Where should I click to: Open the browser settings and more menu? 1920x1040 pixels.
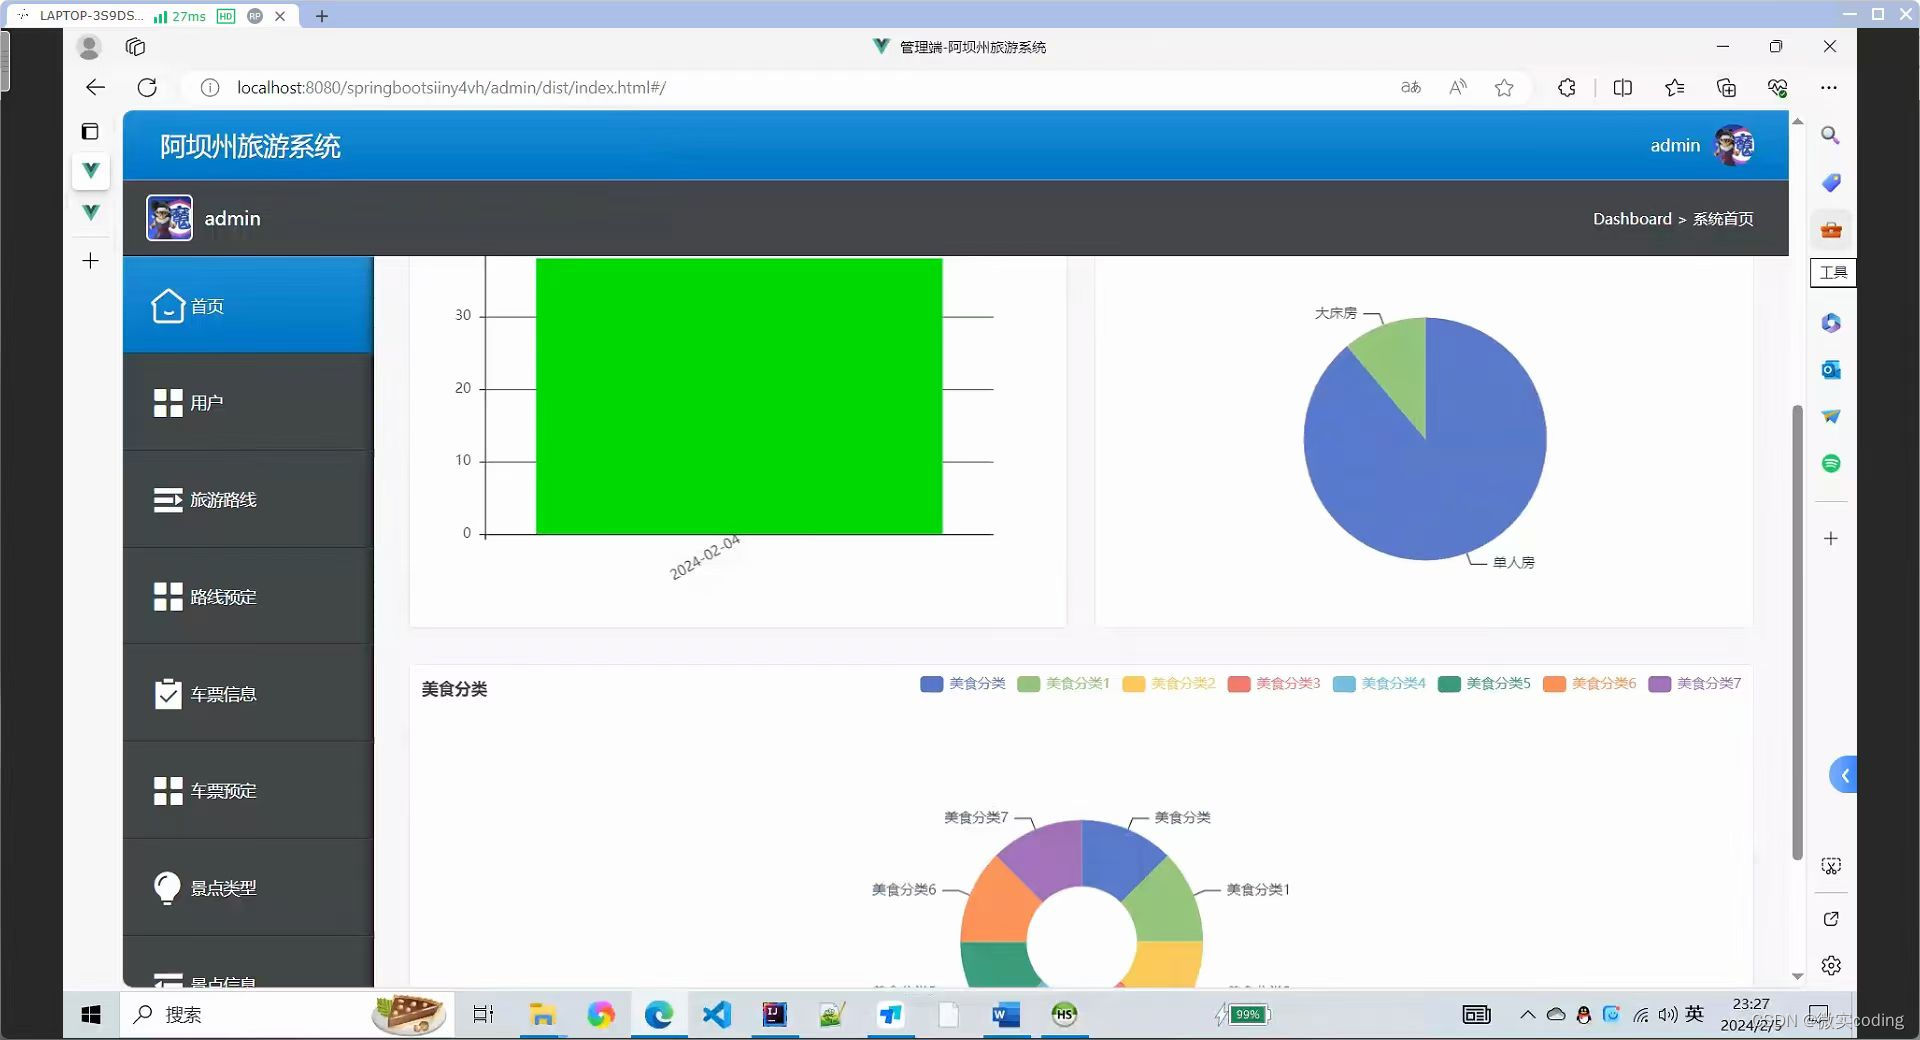[1829, 88]
